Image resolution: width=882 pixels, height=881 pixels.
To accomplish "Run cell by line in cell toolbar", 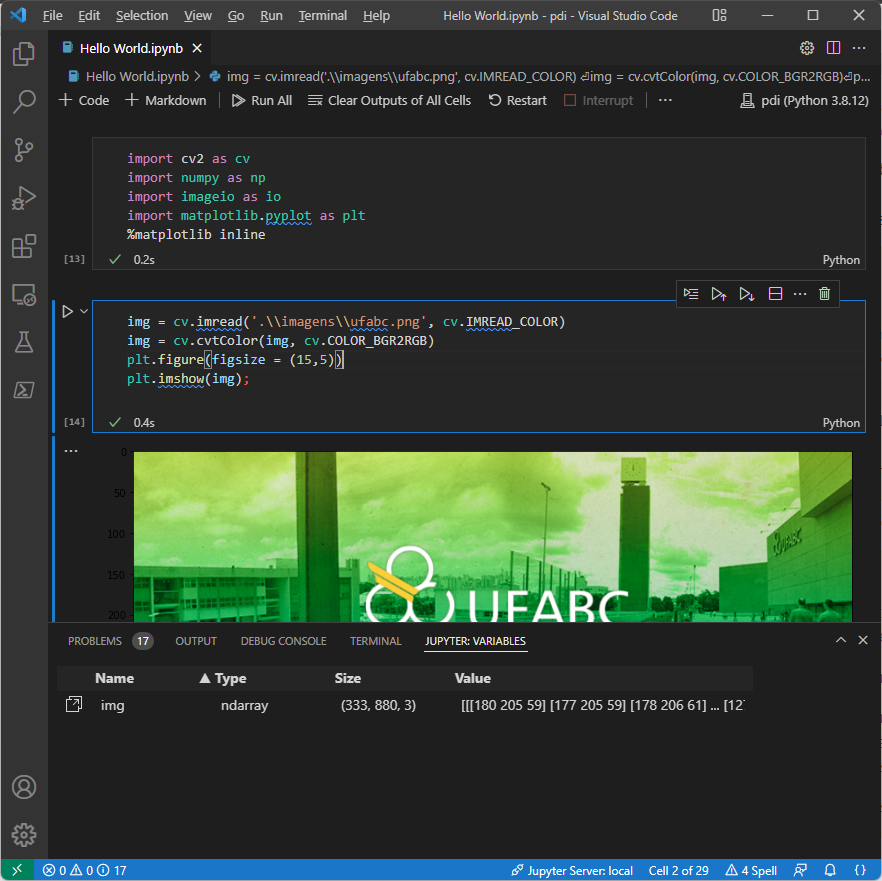I will [x=691, y=294].
